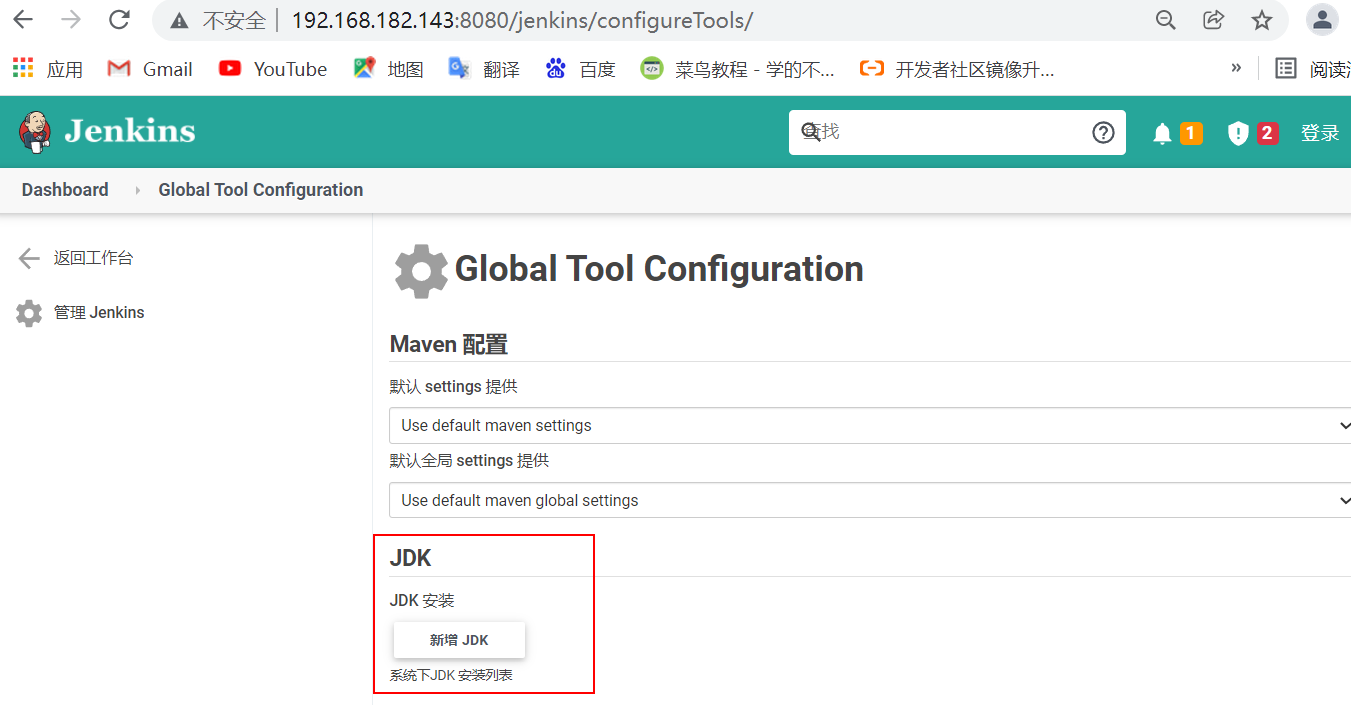1351x705 pixels.
Task: Open the default global settings dropdown
Action: click(869, 500)
